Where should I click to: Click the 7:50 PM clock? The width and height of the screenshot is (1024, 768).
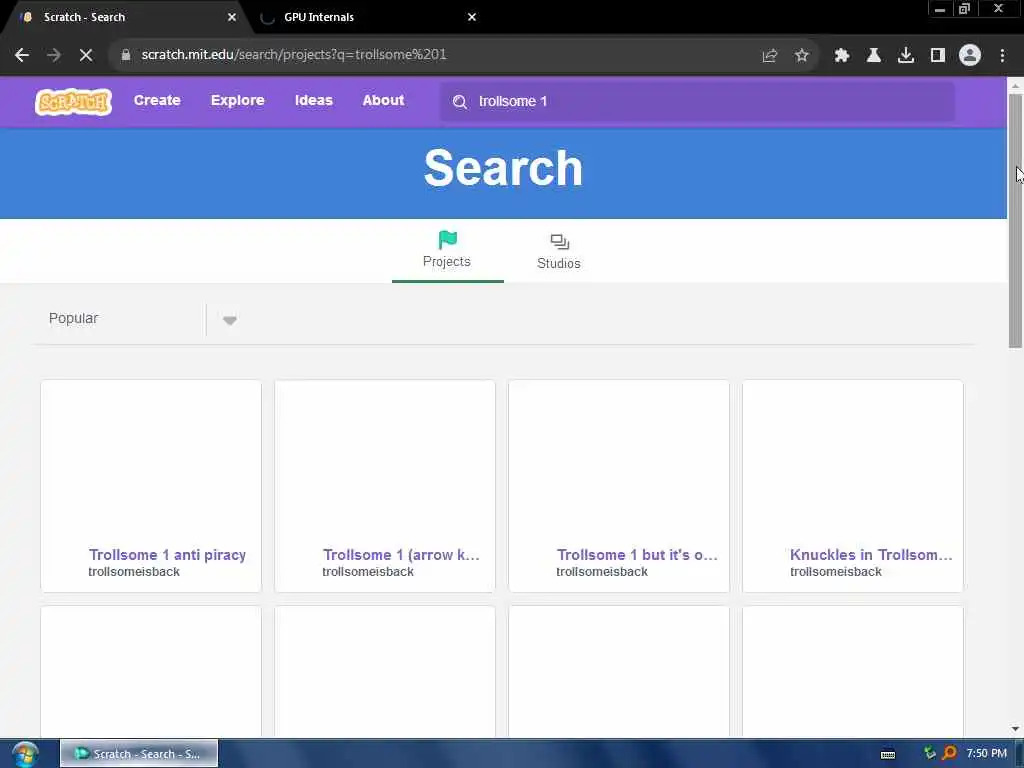point(986,754)
